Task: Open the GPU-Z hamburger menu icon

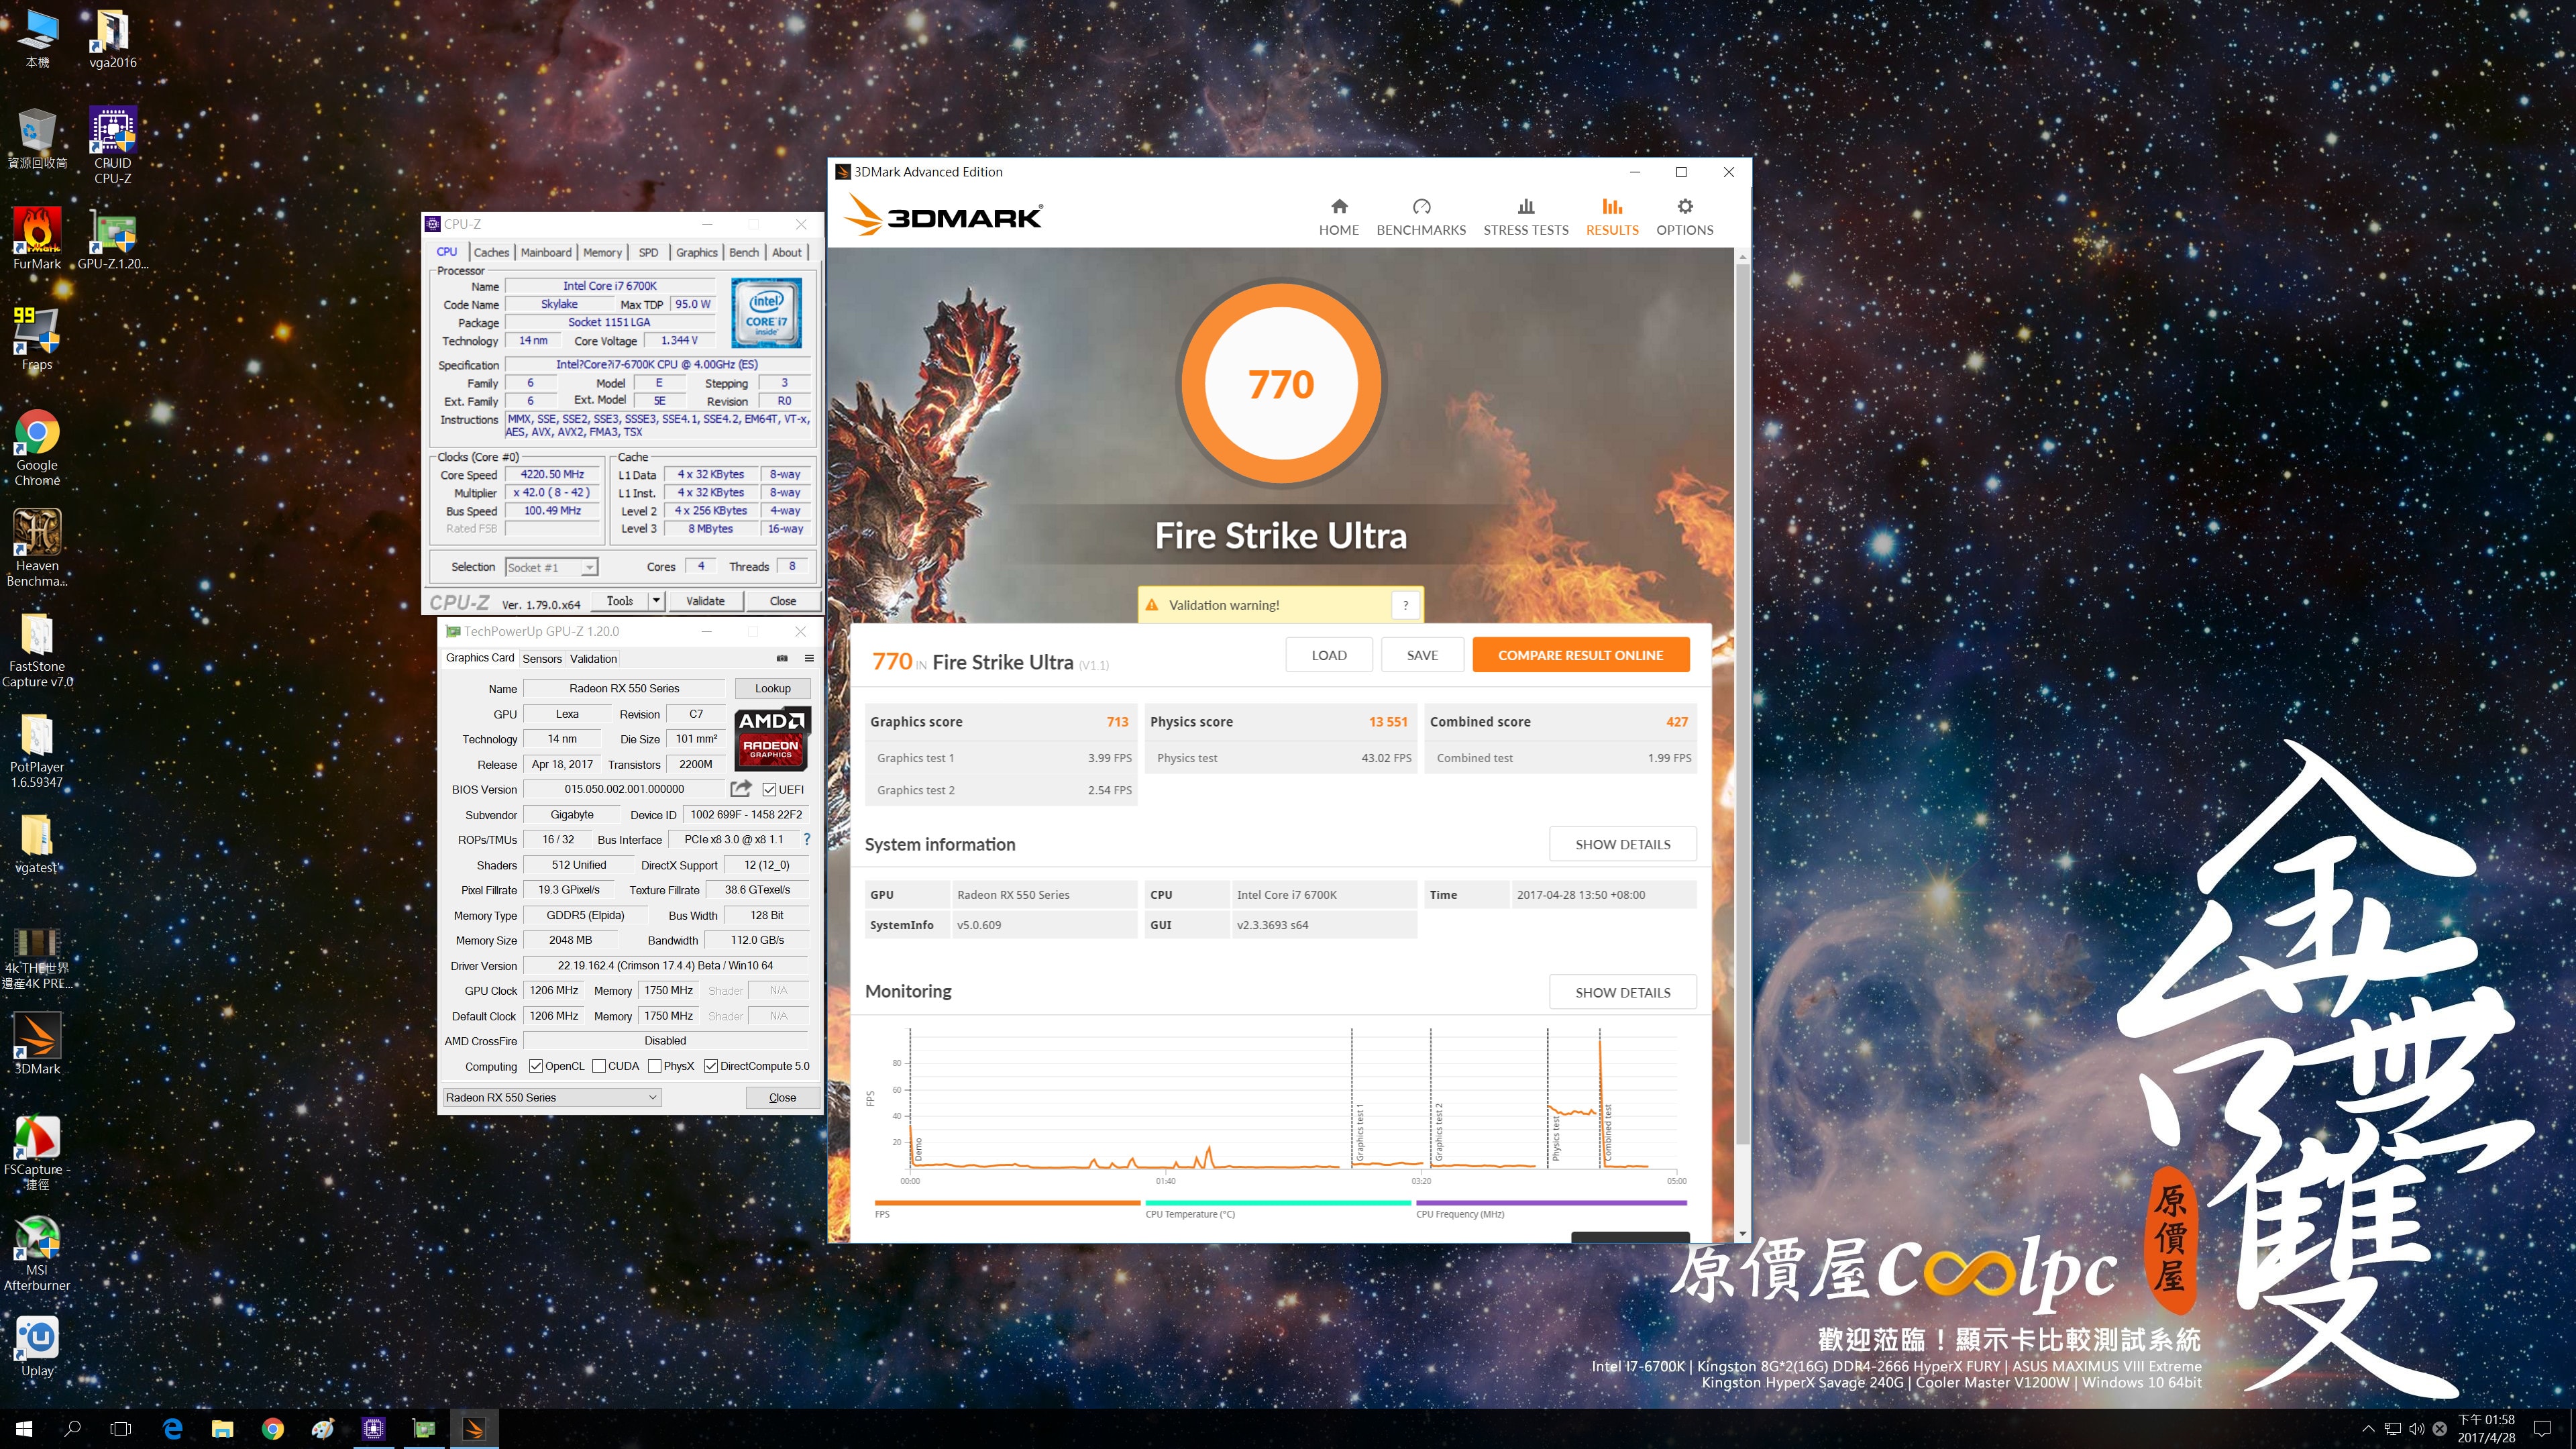Action: (x=809, y=658)
